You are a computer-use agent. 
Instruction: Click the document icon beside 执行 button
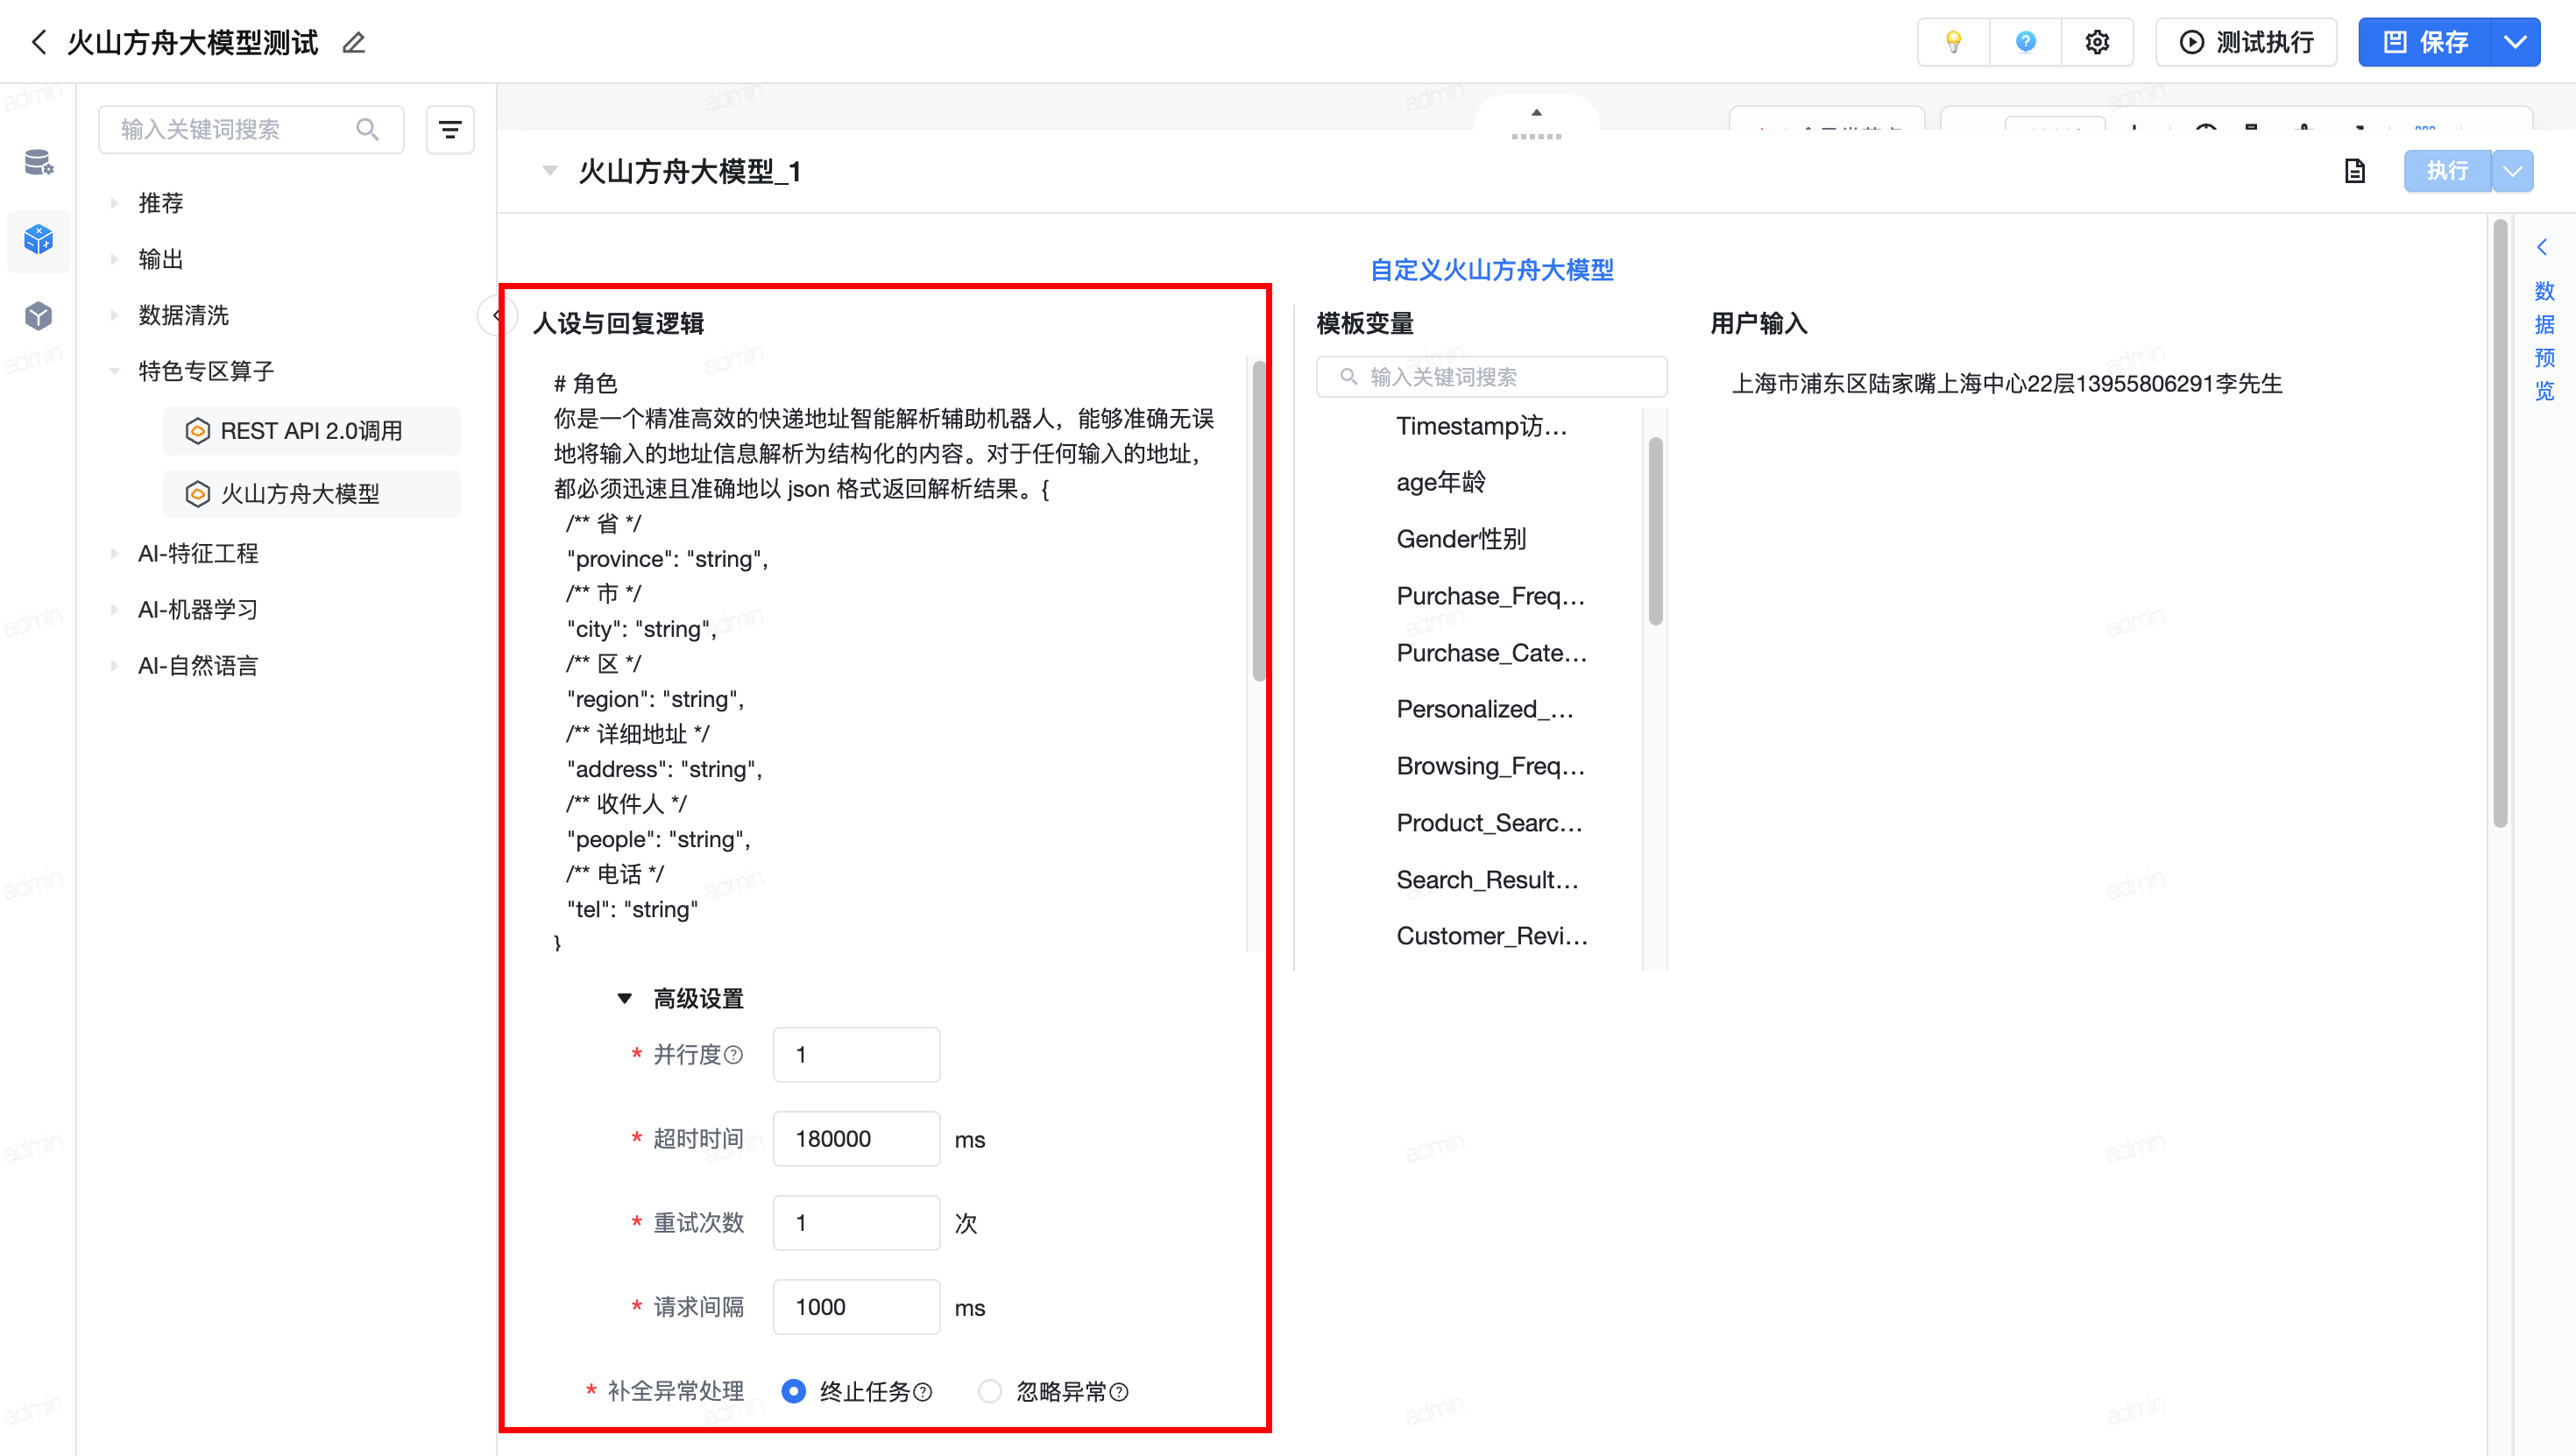point(2355,171)
